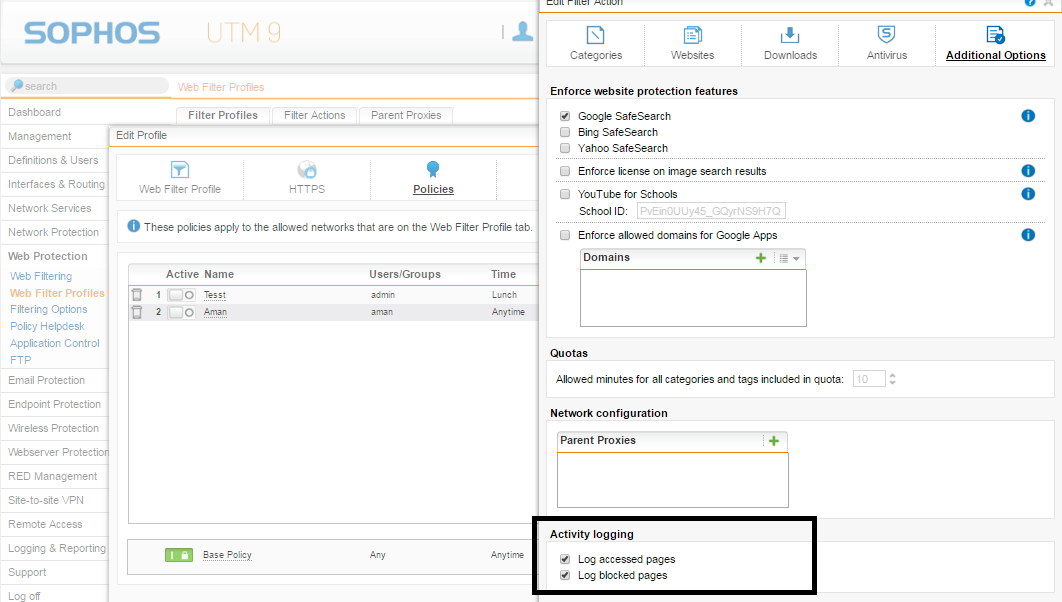Toggle Log blocked pages checkbox
Screen dimensions: 1062x602
[x=565, y=575]
